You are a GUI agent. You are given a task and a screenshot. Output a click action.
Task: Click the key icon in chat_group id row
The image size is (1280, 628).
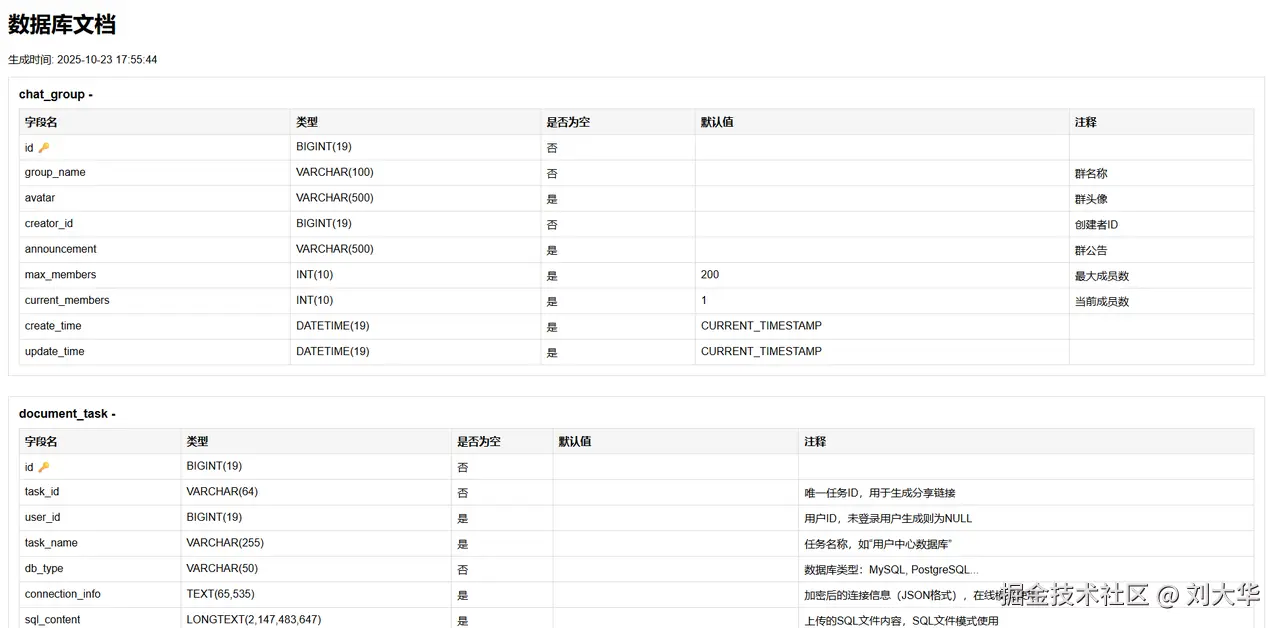pos(43,148)
